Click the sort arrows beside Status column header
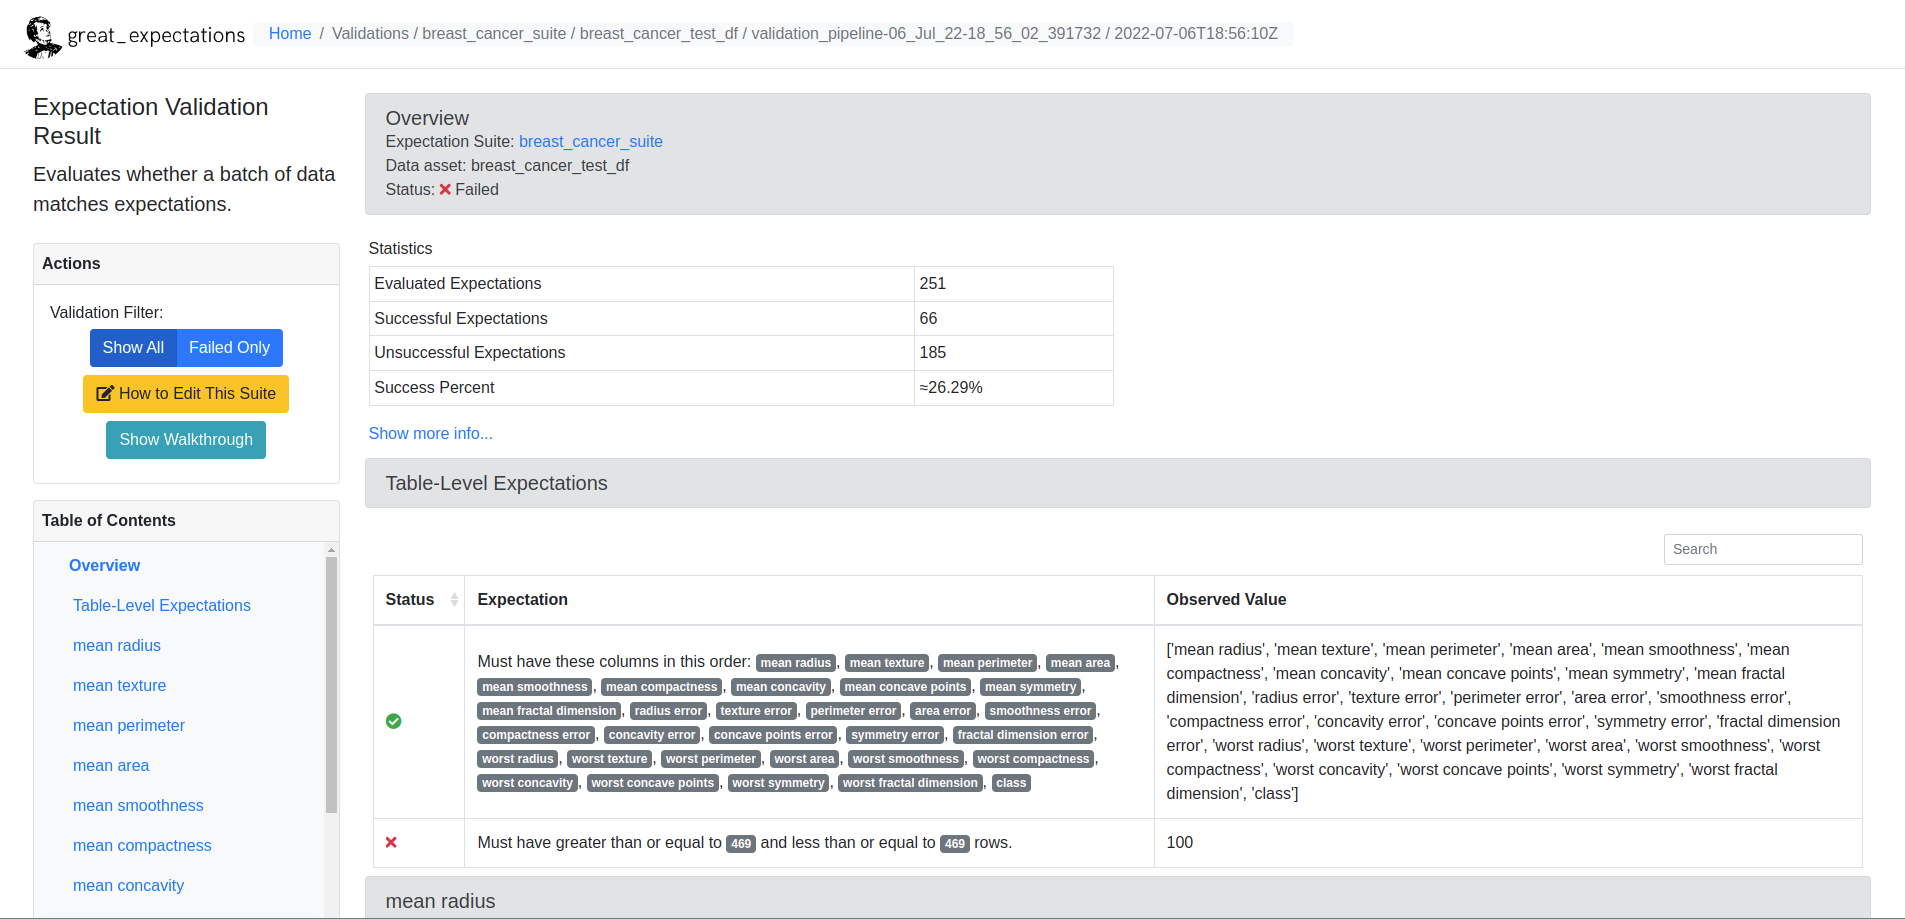Image resolution: width=1905 pixels, height=919 pixels. (x=452, y=599)
